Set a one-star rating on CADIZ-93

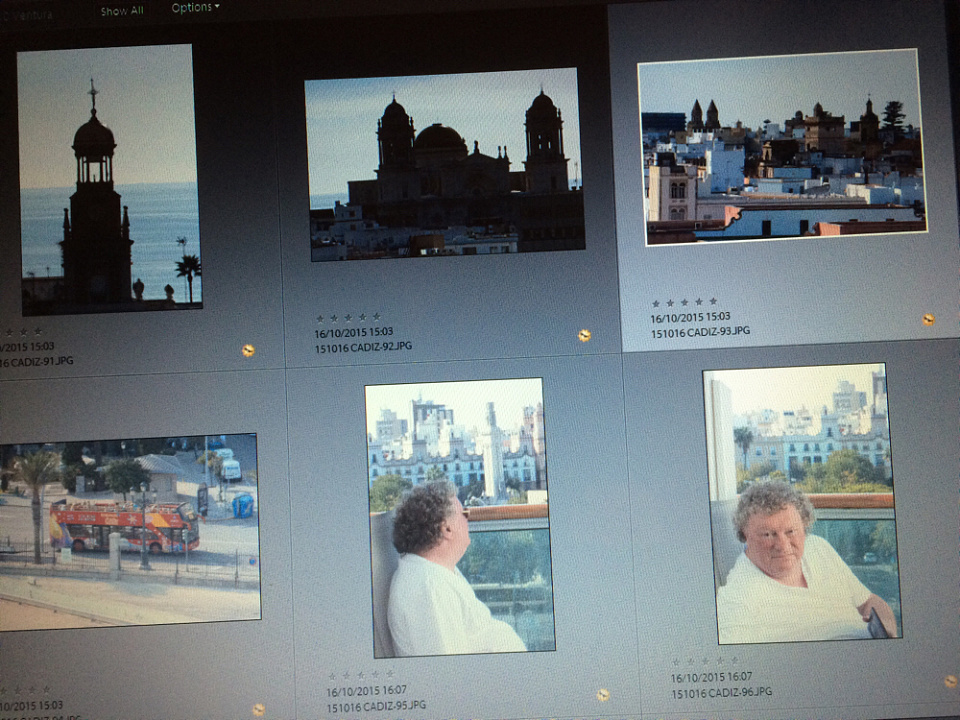[656, 303]
